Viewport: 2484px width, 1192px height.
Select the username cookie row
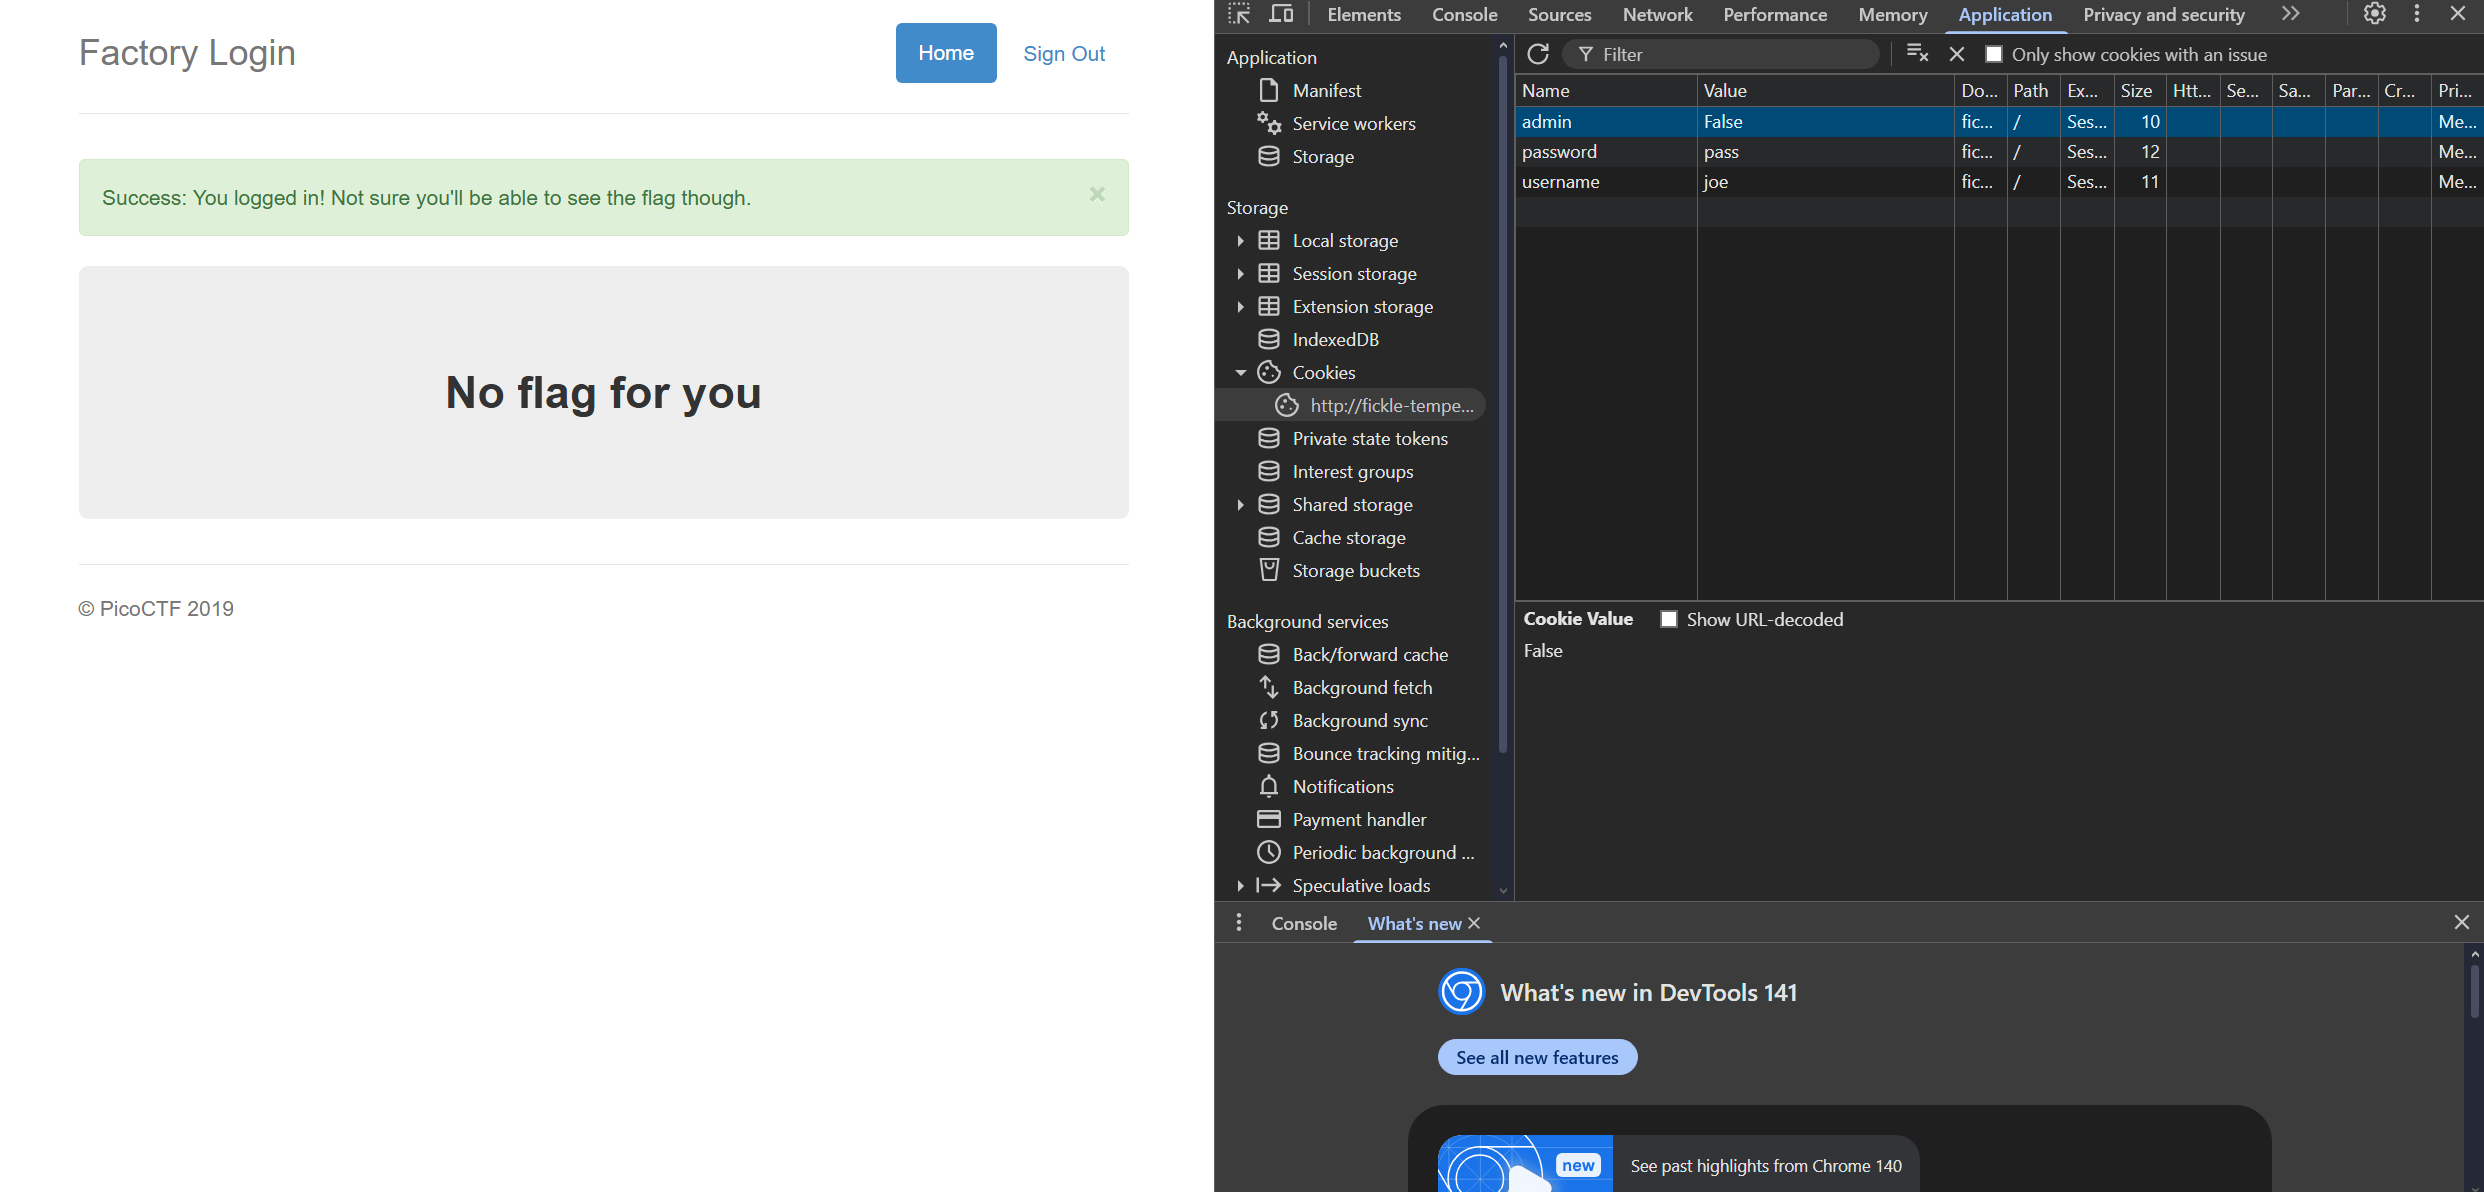click(1999, 182)
